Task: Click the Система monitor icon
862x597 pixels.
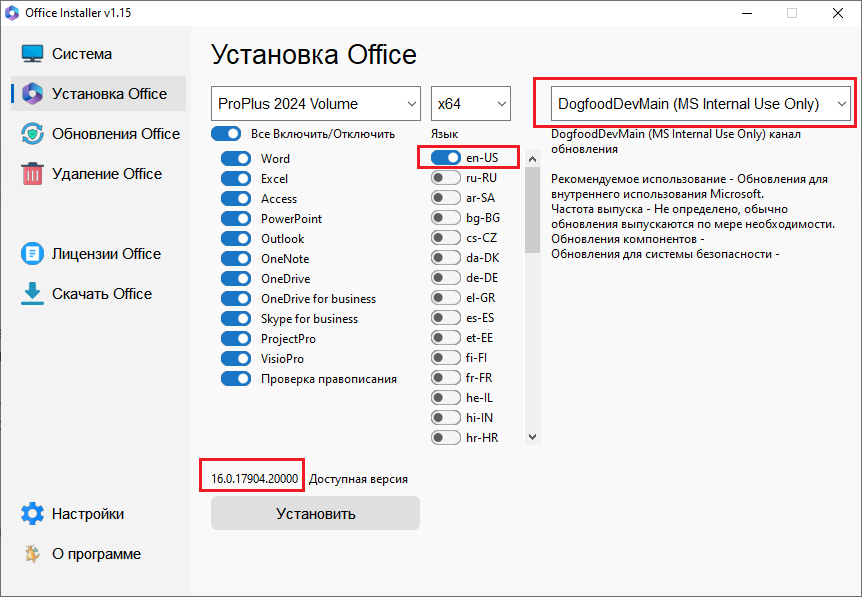Action: click(32, 54)
